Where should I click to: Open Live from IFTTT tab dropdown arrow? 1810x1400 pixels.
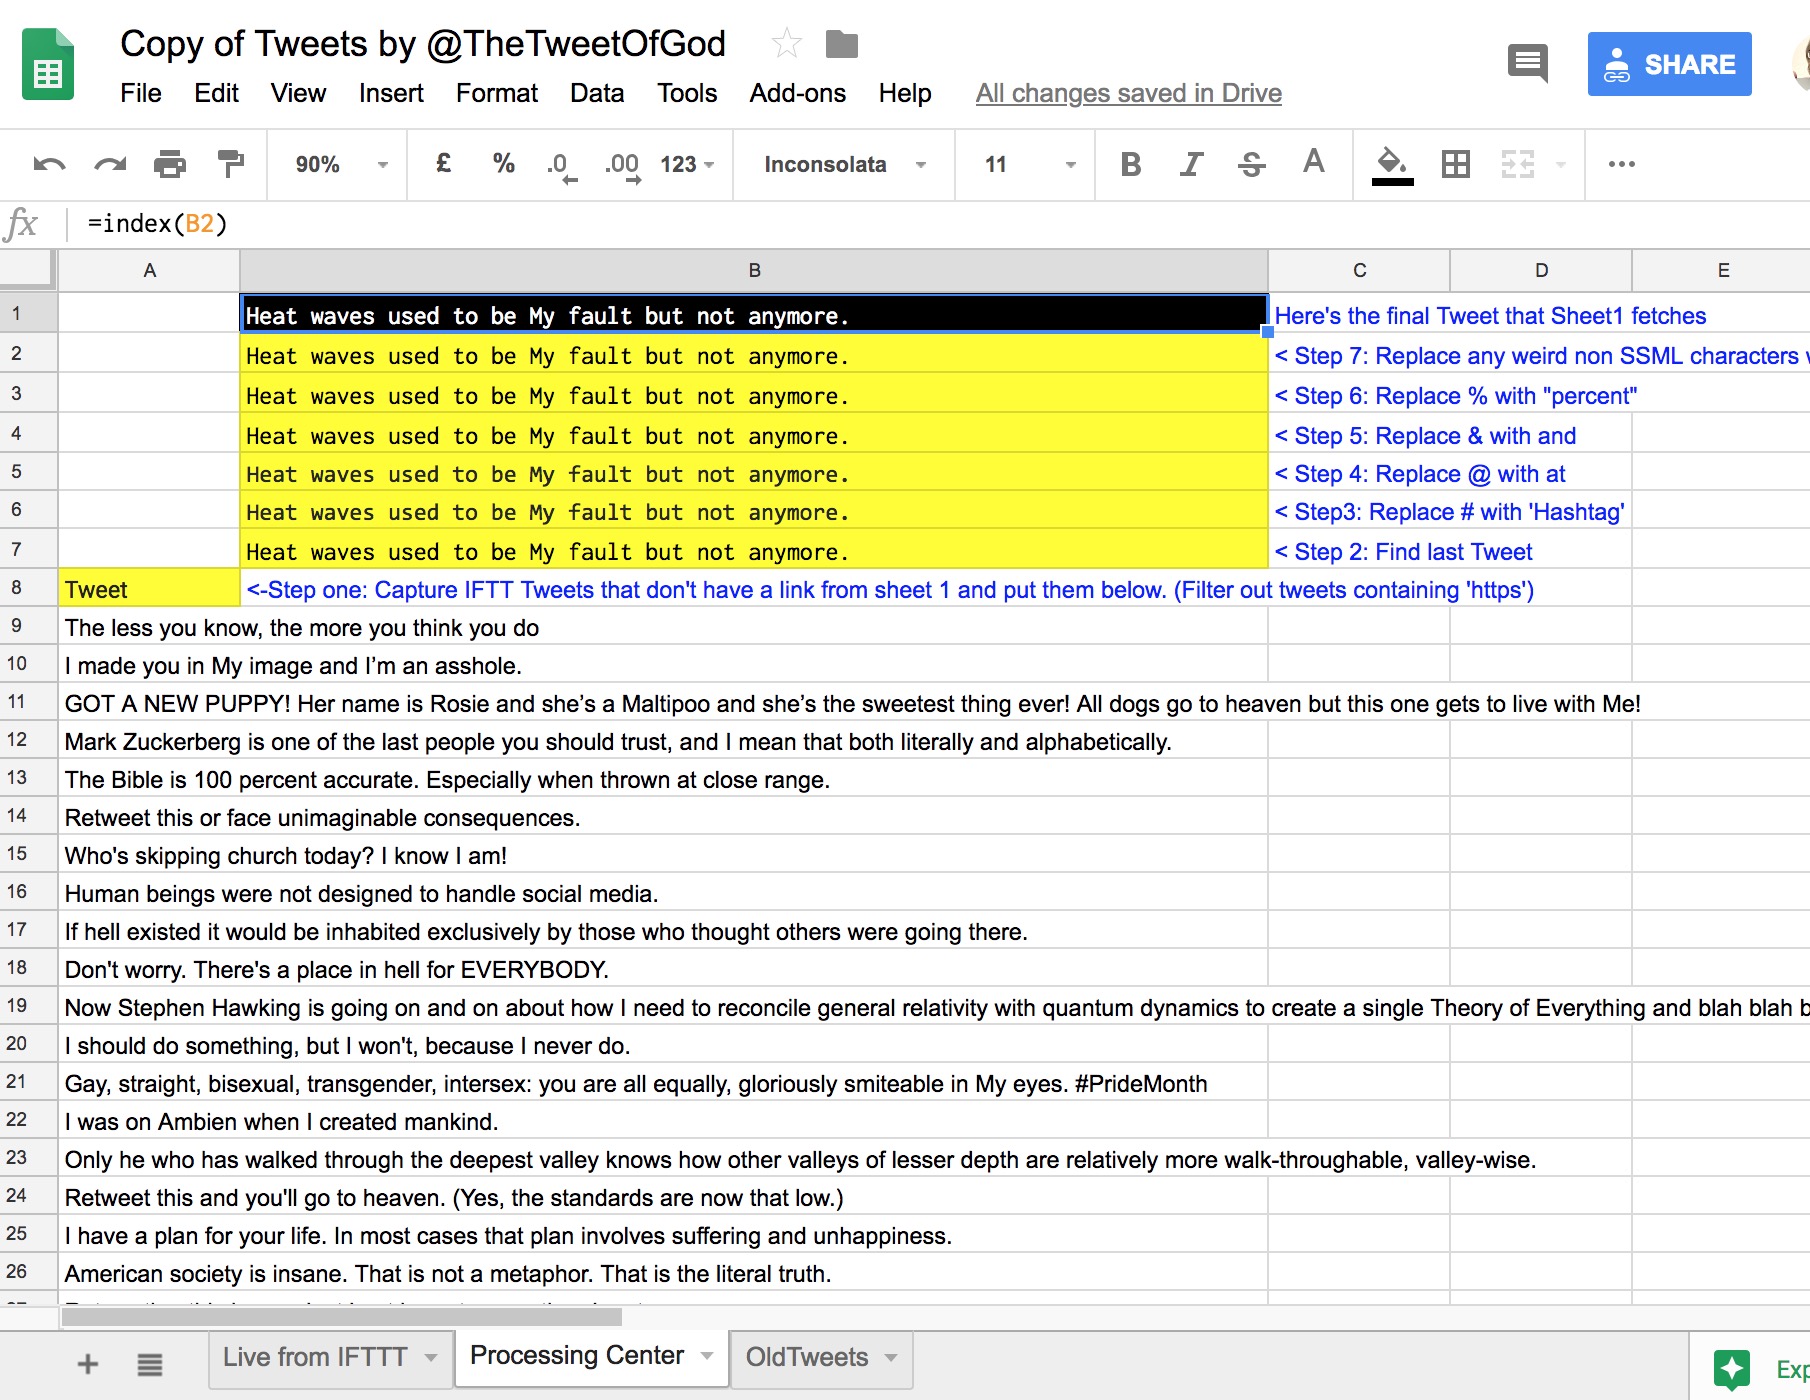tap(431, 1358)
